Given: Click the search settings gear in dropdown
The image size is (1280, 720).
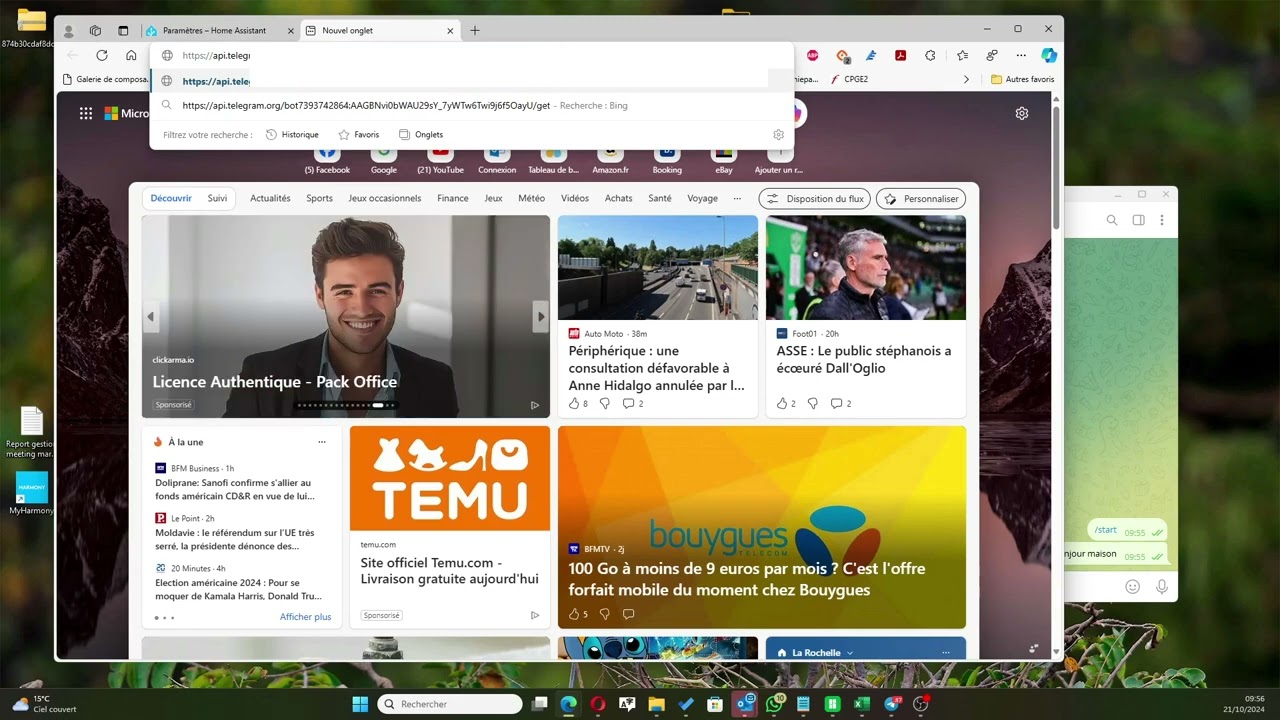Looking at the screenshot, I should point(778,135).
